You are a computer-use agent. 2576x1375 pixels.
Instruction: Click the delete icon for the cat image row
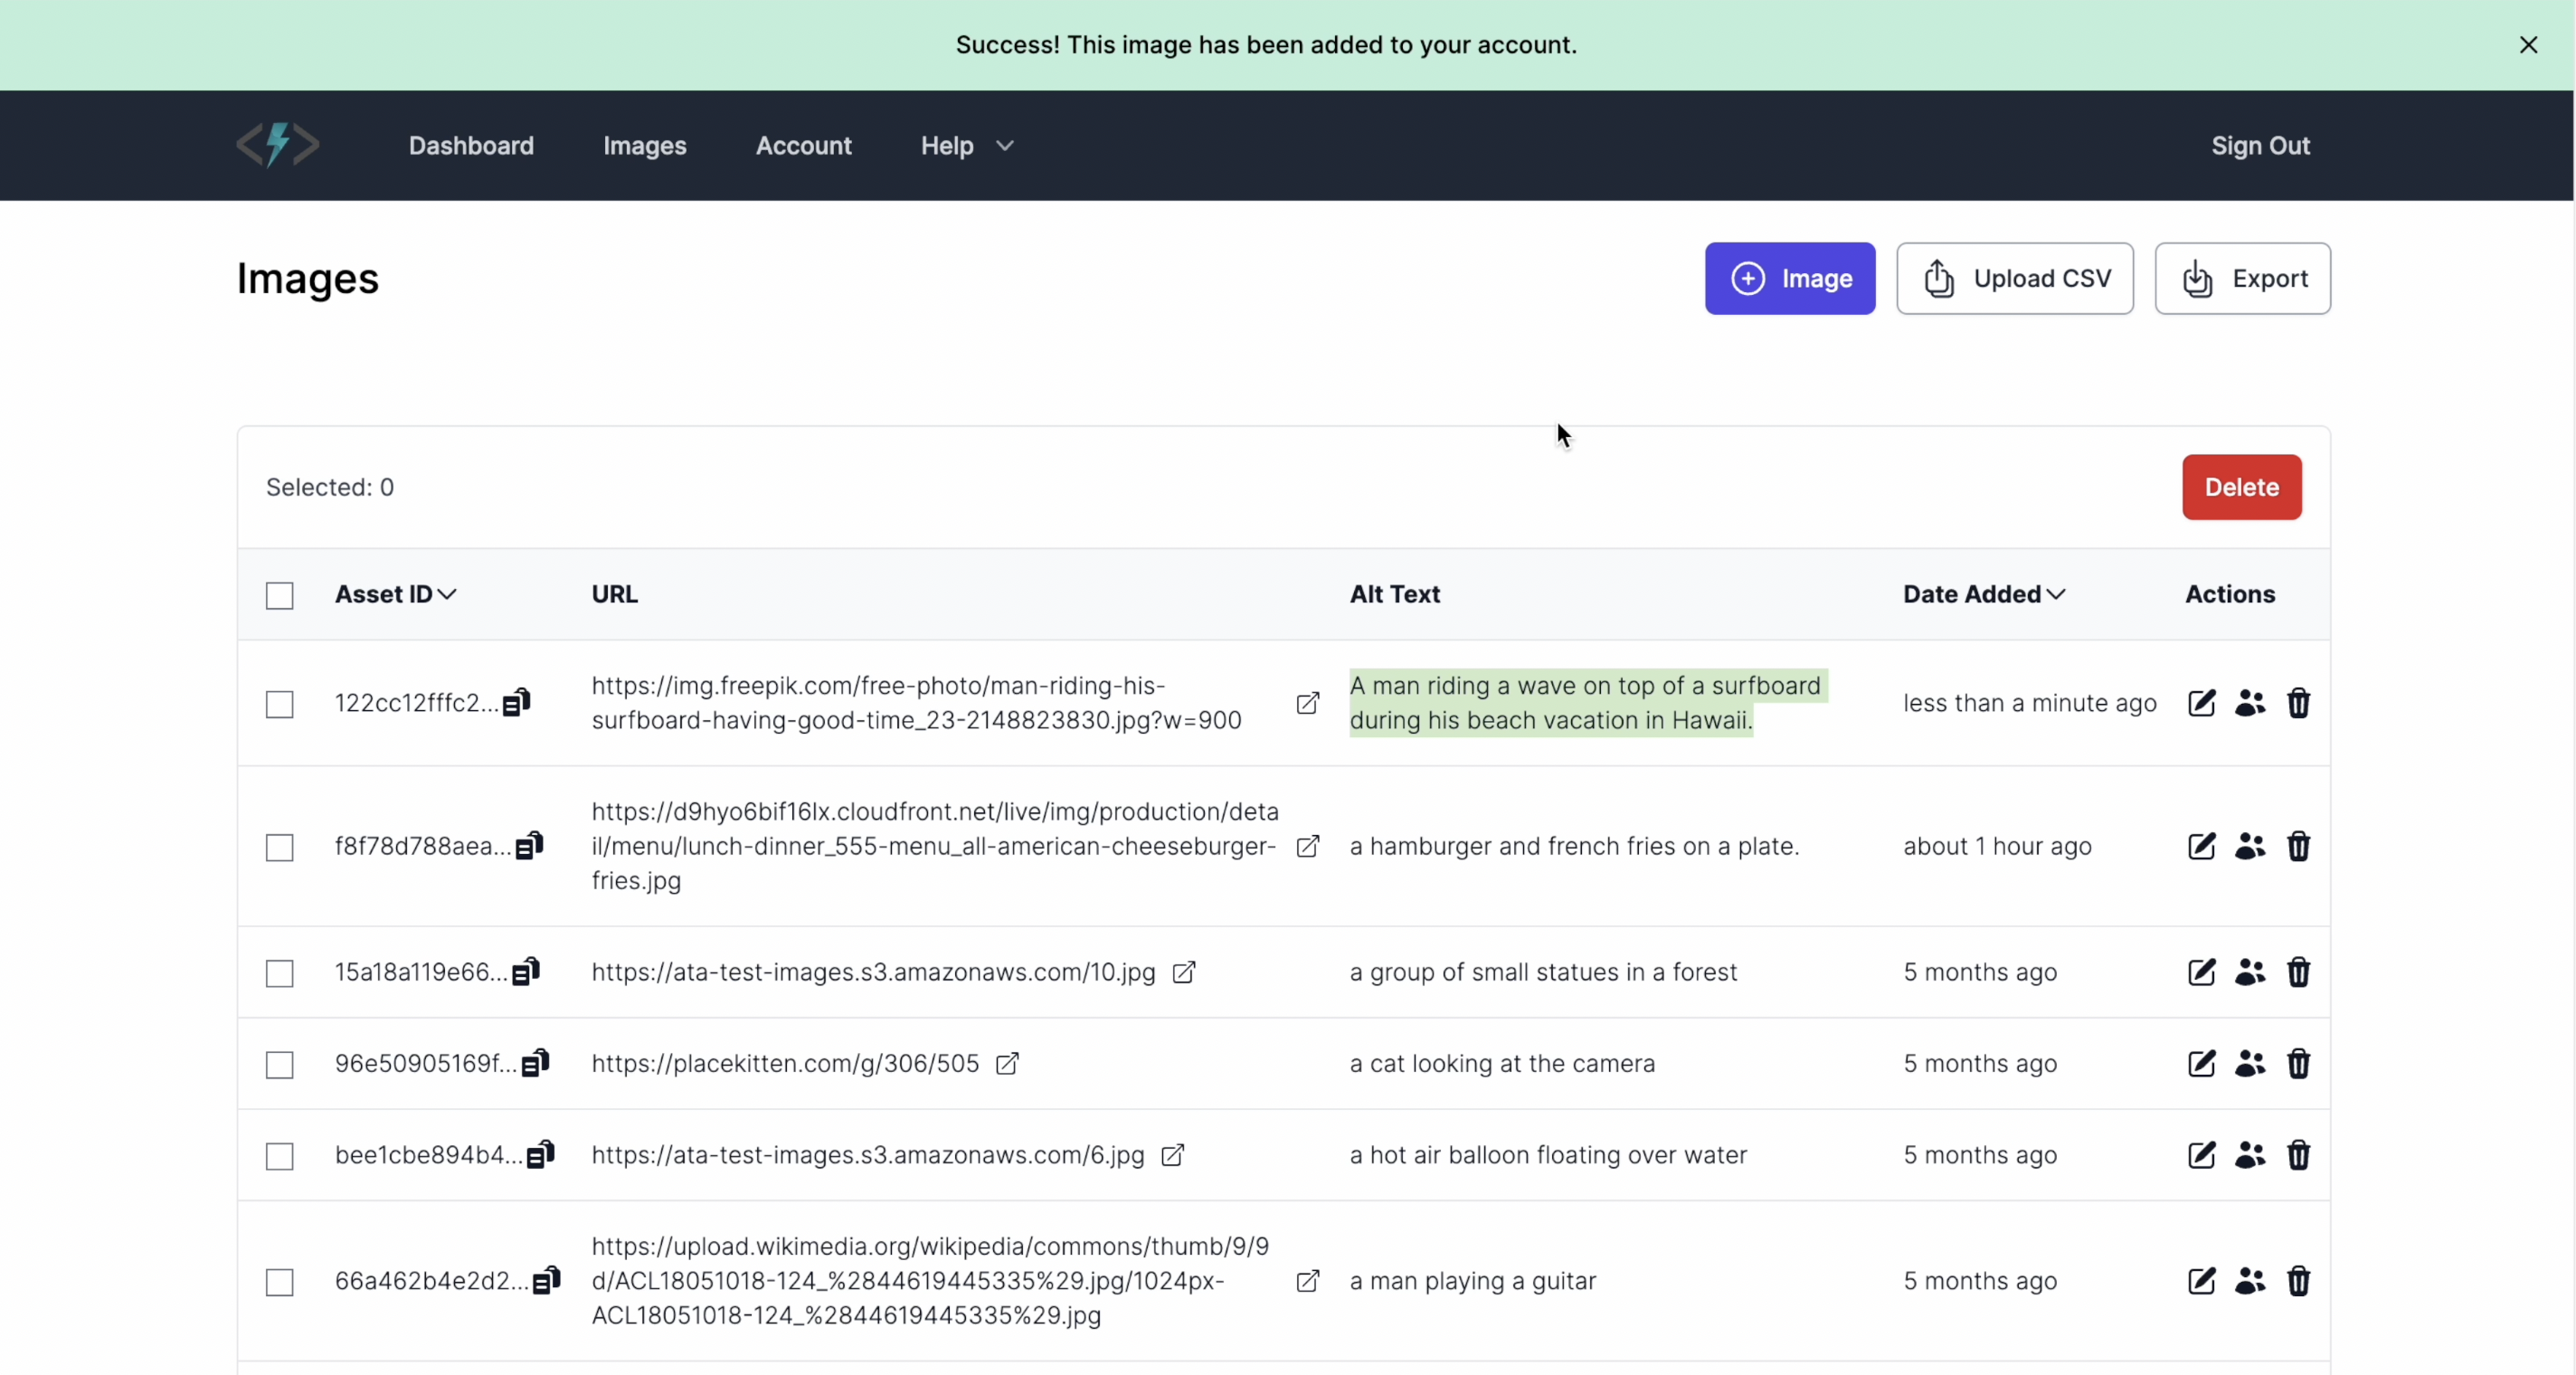[x=2298, y=1063]
